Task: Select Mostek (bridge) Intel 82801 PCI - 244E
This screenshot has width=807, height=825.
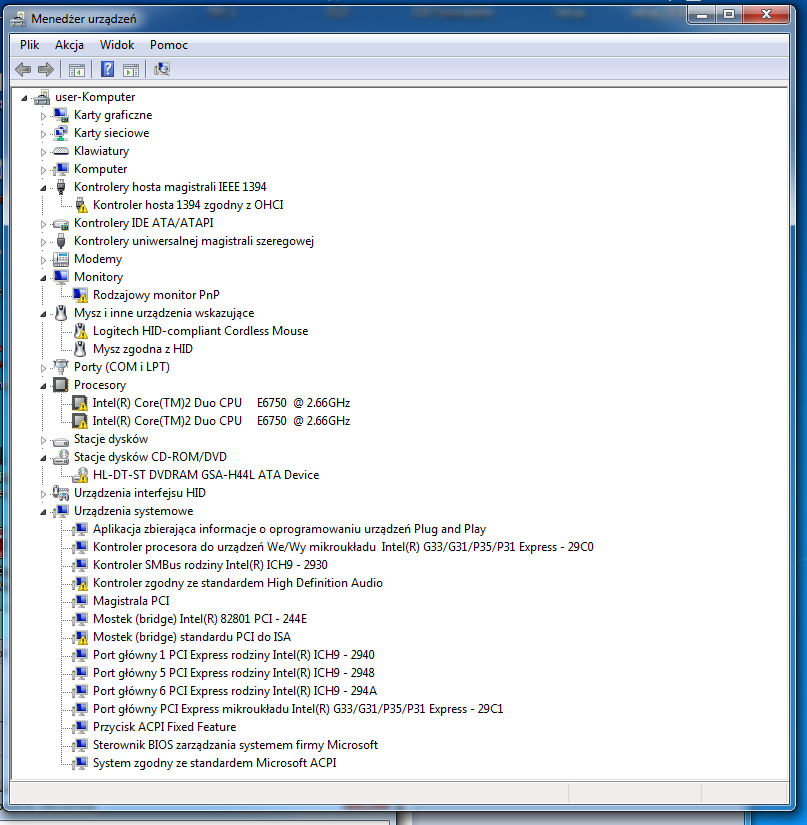Action: click(200, 619)
